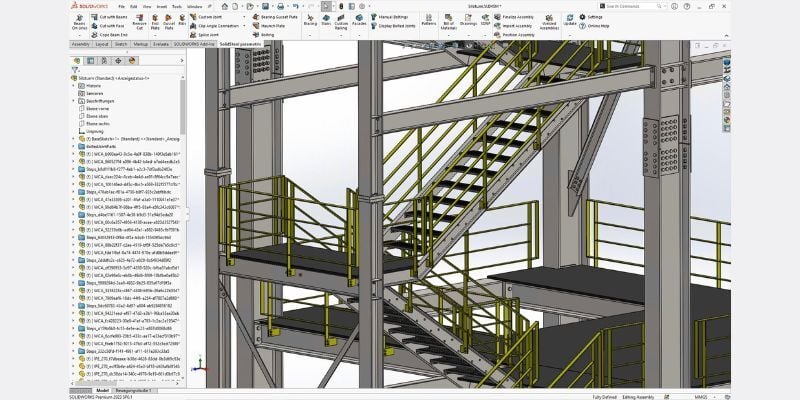Insert a Gusset Plate
Image resolution: width=800 pixels, height=400 pixels.
click(x=169, y=22)
